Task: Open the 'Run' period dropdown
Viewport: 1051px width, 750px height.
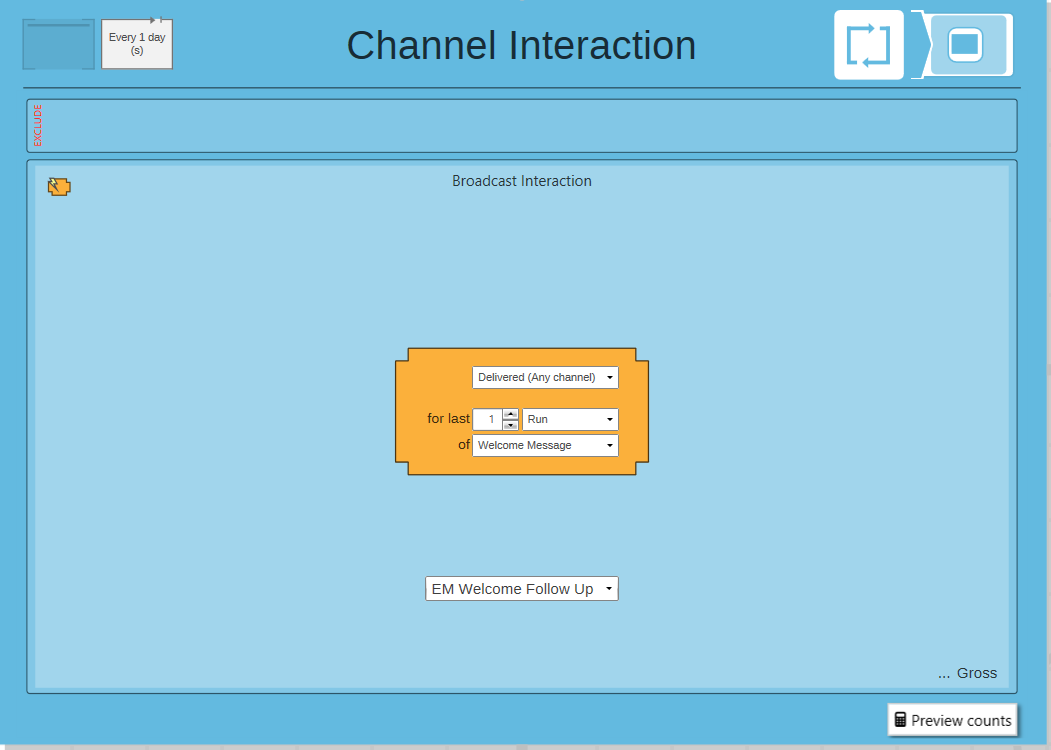Action: 570,420
